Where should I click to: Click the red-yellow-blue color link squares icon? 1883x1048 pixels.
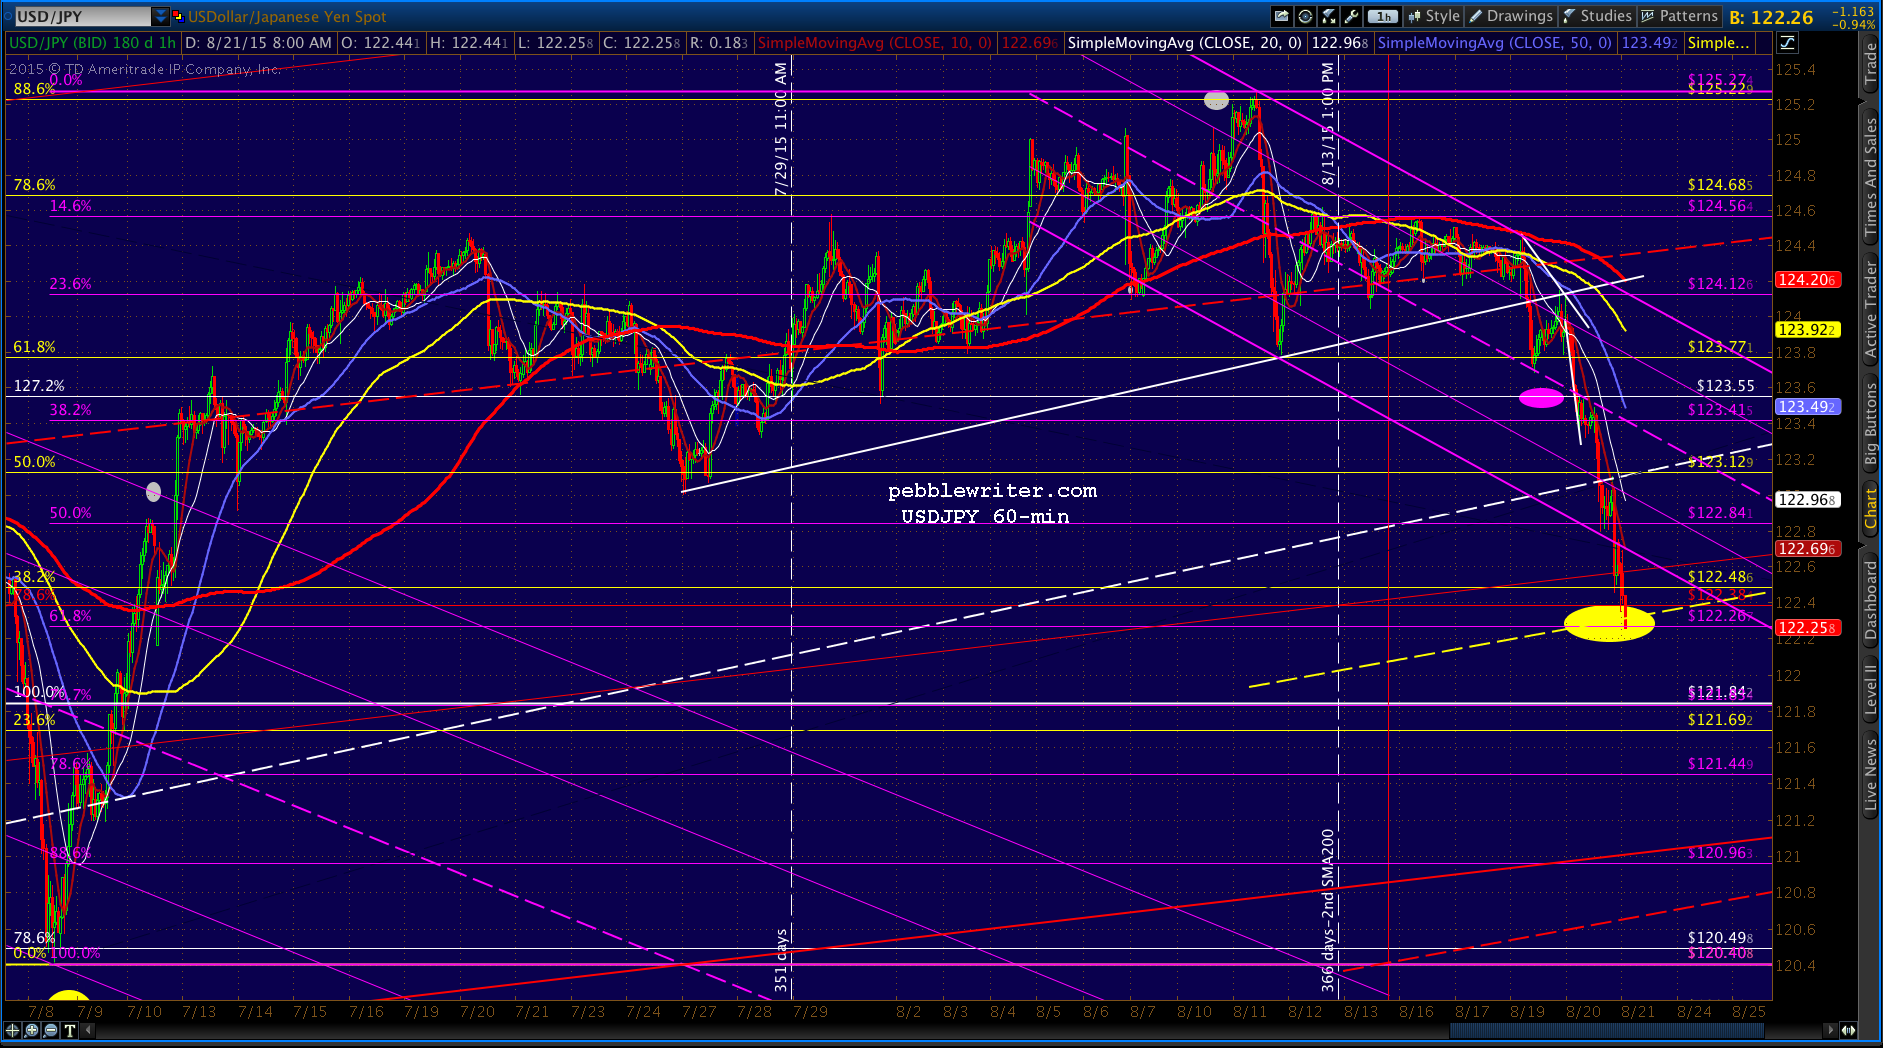pos(178,16)
